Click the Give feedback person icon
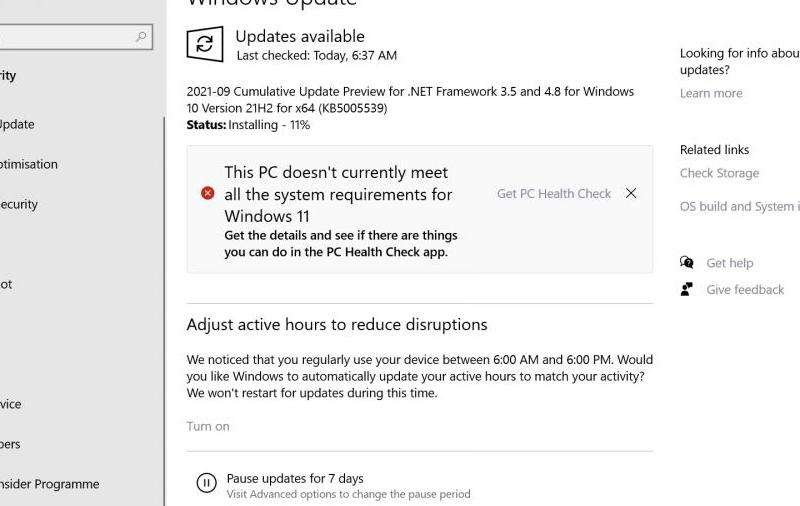This screenshot has width=800, height=506. [x=687, y=289]
